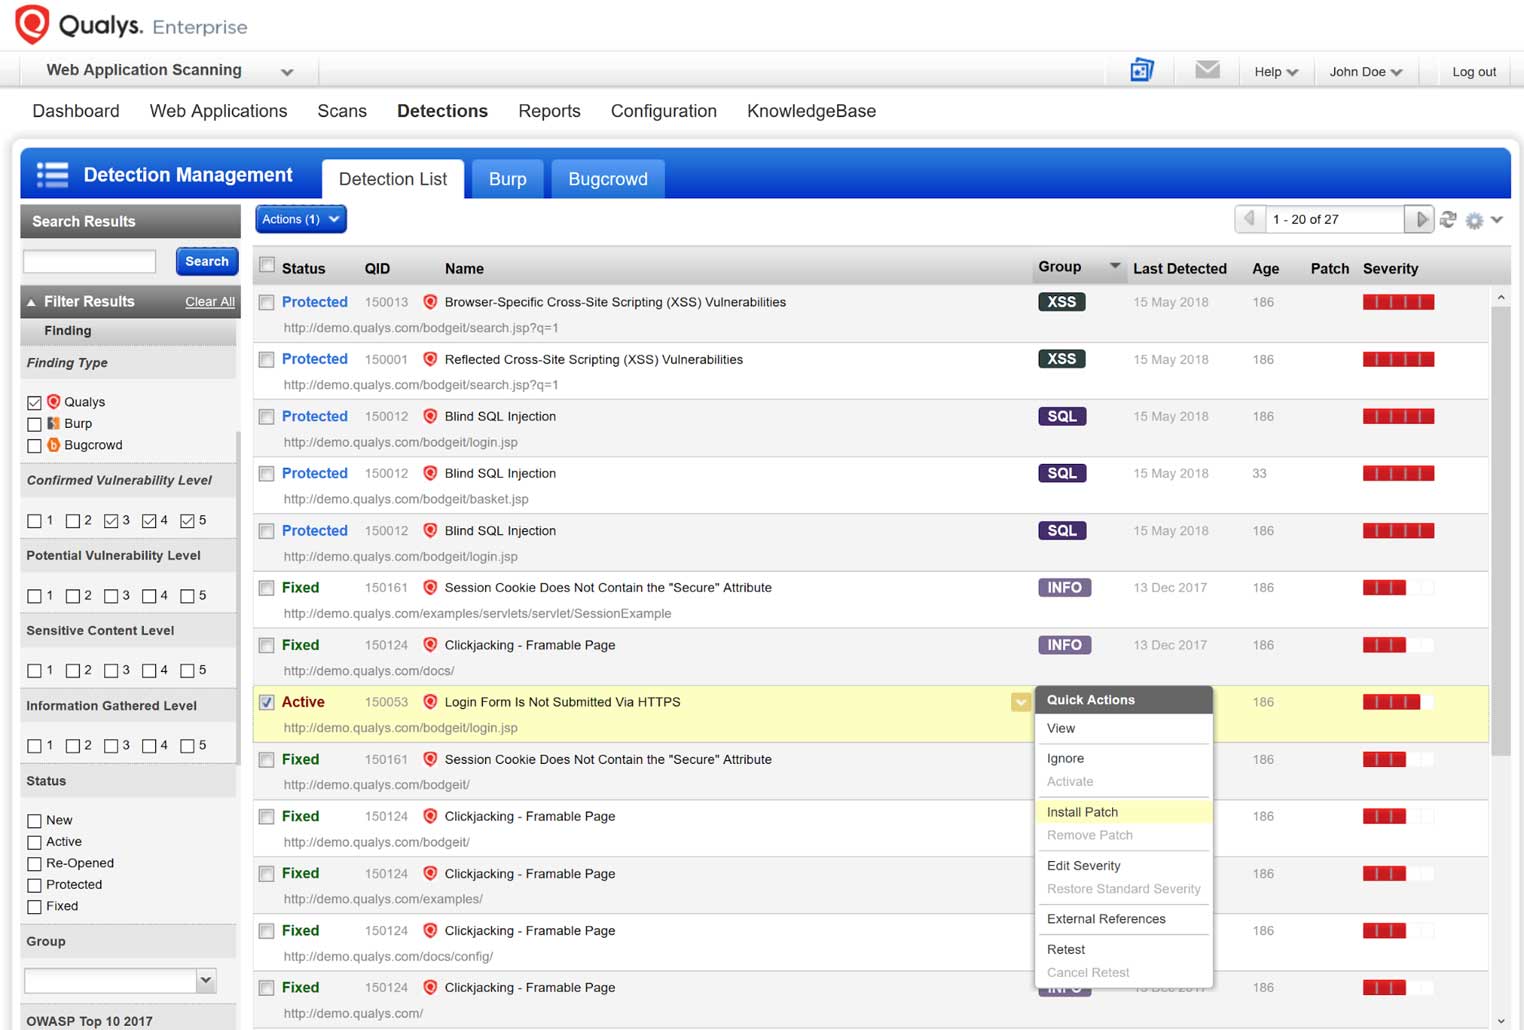Expand the Group selection dropdown in the sidebar
1524x1030 pixels.
point(205,980)
